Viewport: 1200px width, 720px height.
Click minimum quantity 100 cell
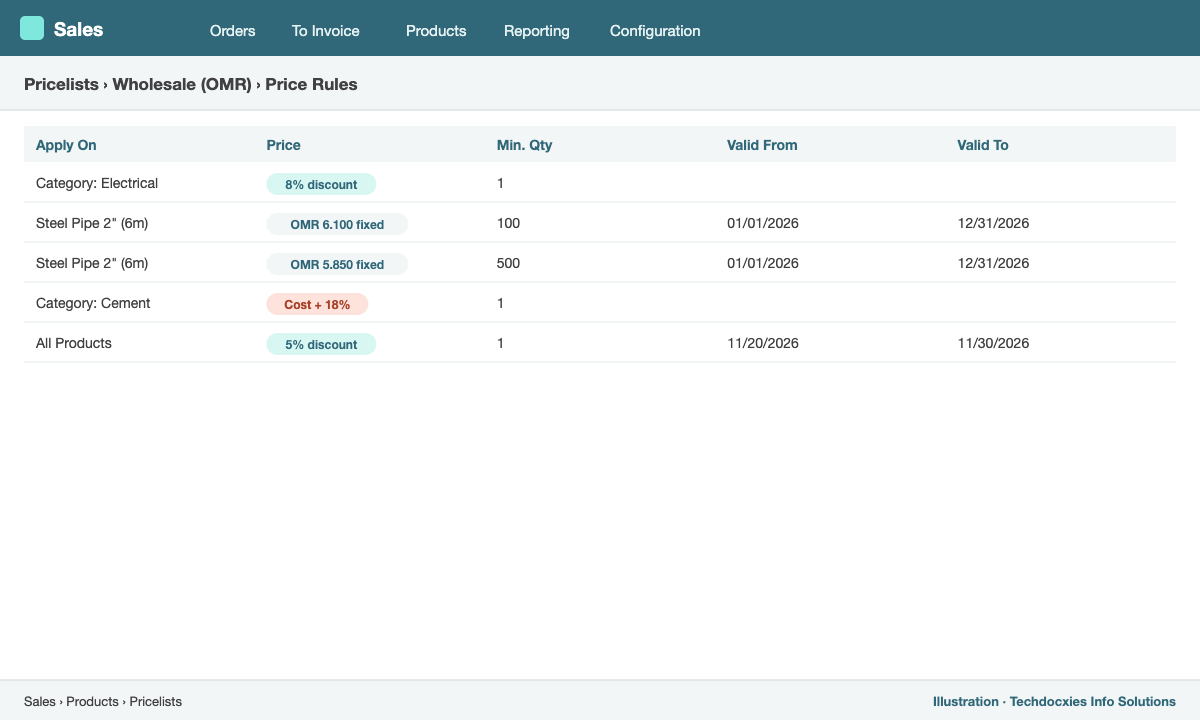[509, 223]
